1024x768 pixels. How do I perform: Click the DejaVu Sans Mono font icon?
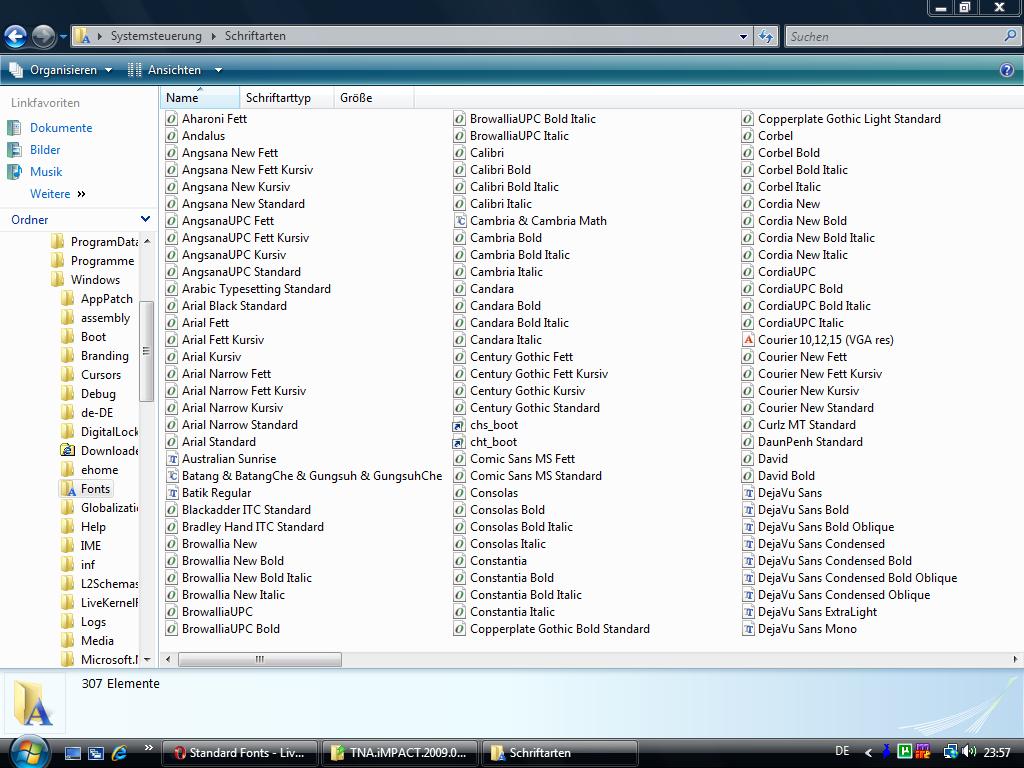(x=748, y=629)
